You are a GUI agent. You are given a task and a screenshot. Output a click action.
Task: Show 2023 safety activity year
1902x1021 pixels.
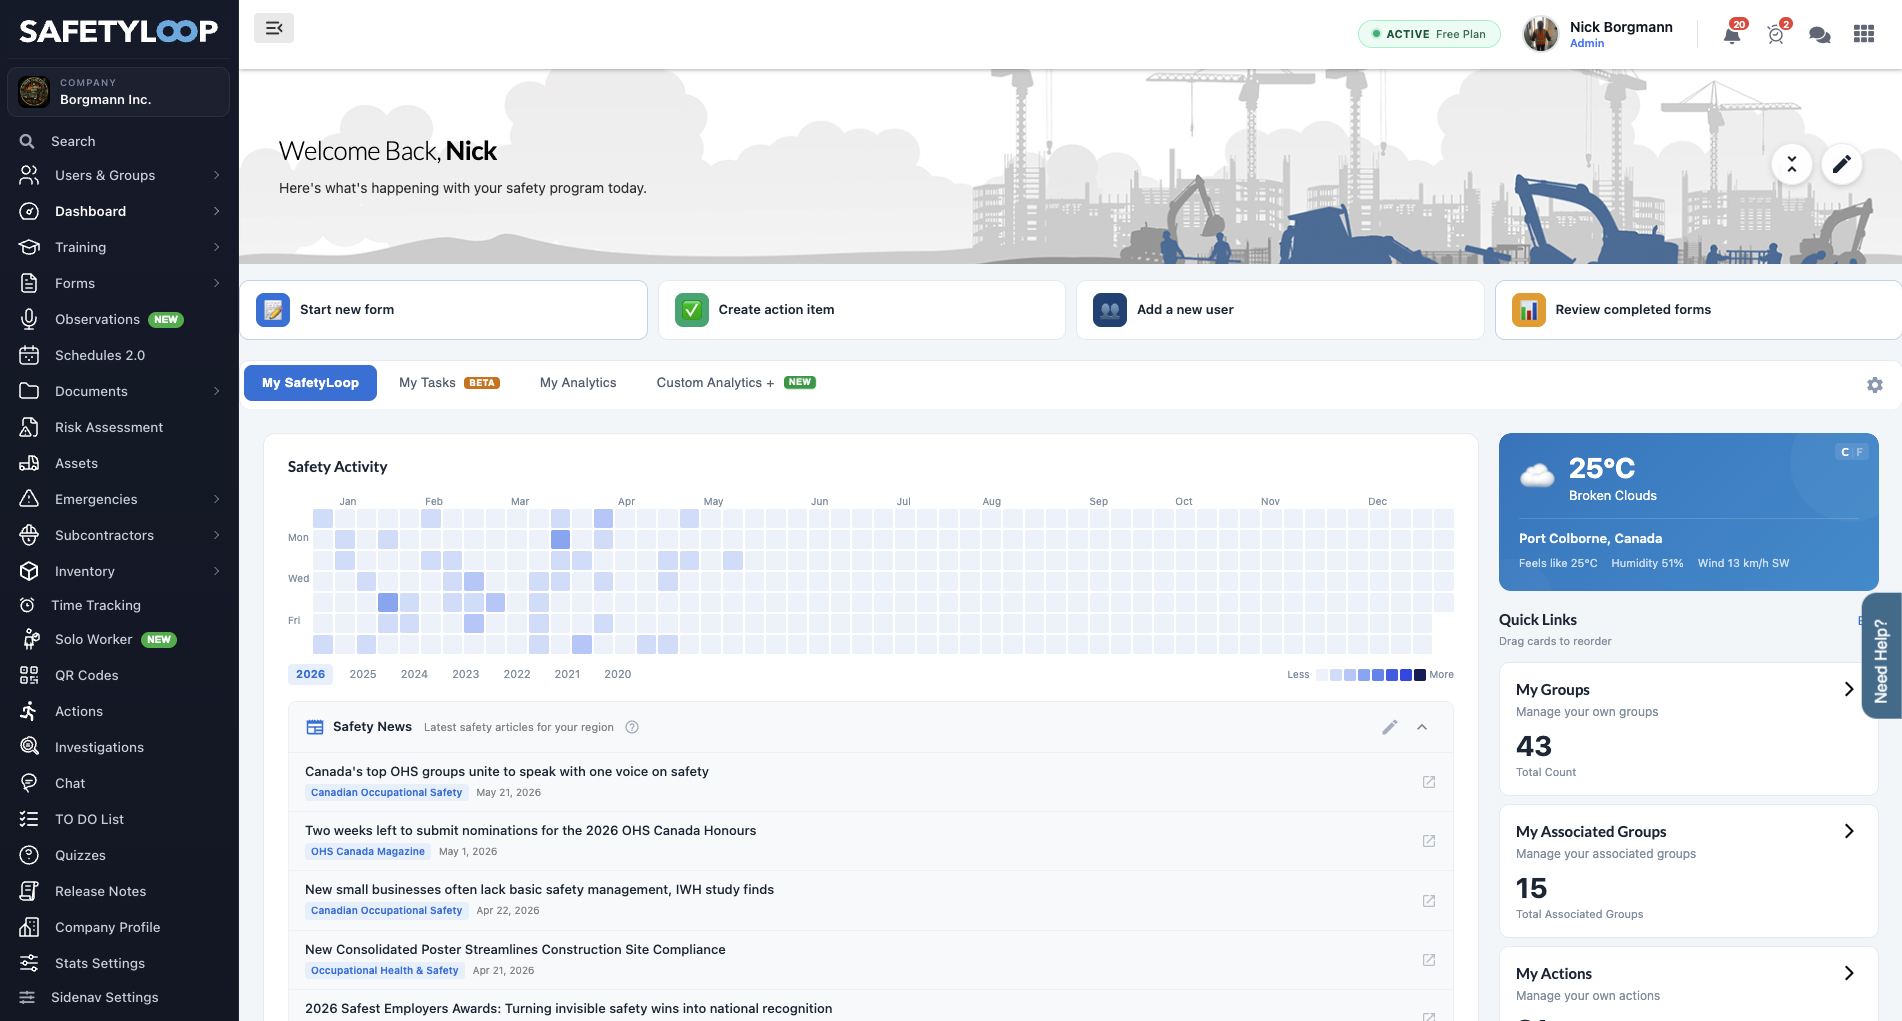(x=466, y=674)
